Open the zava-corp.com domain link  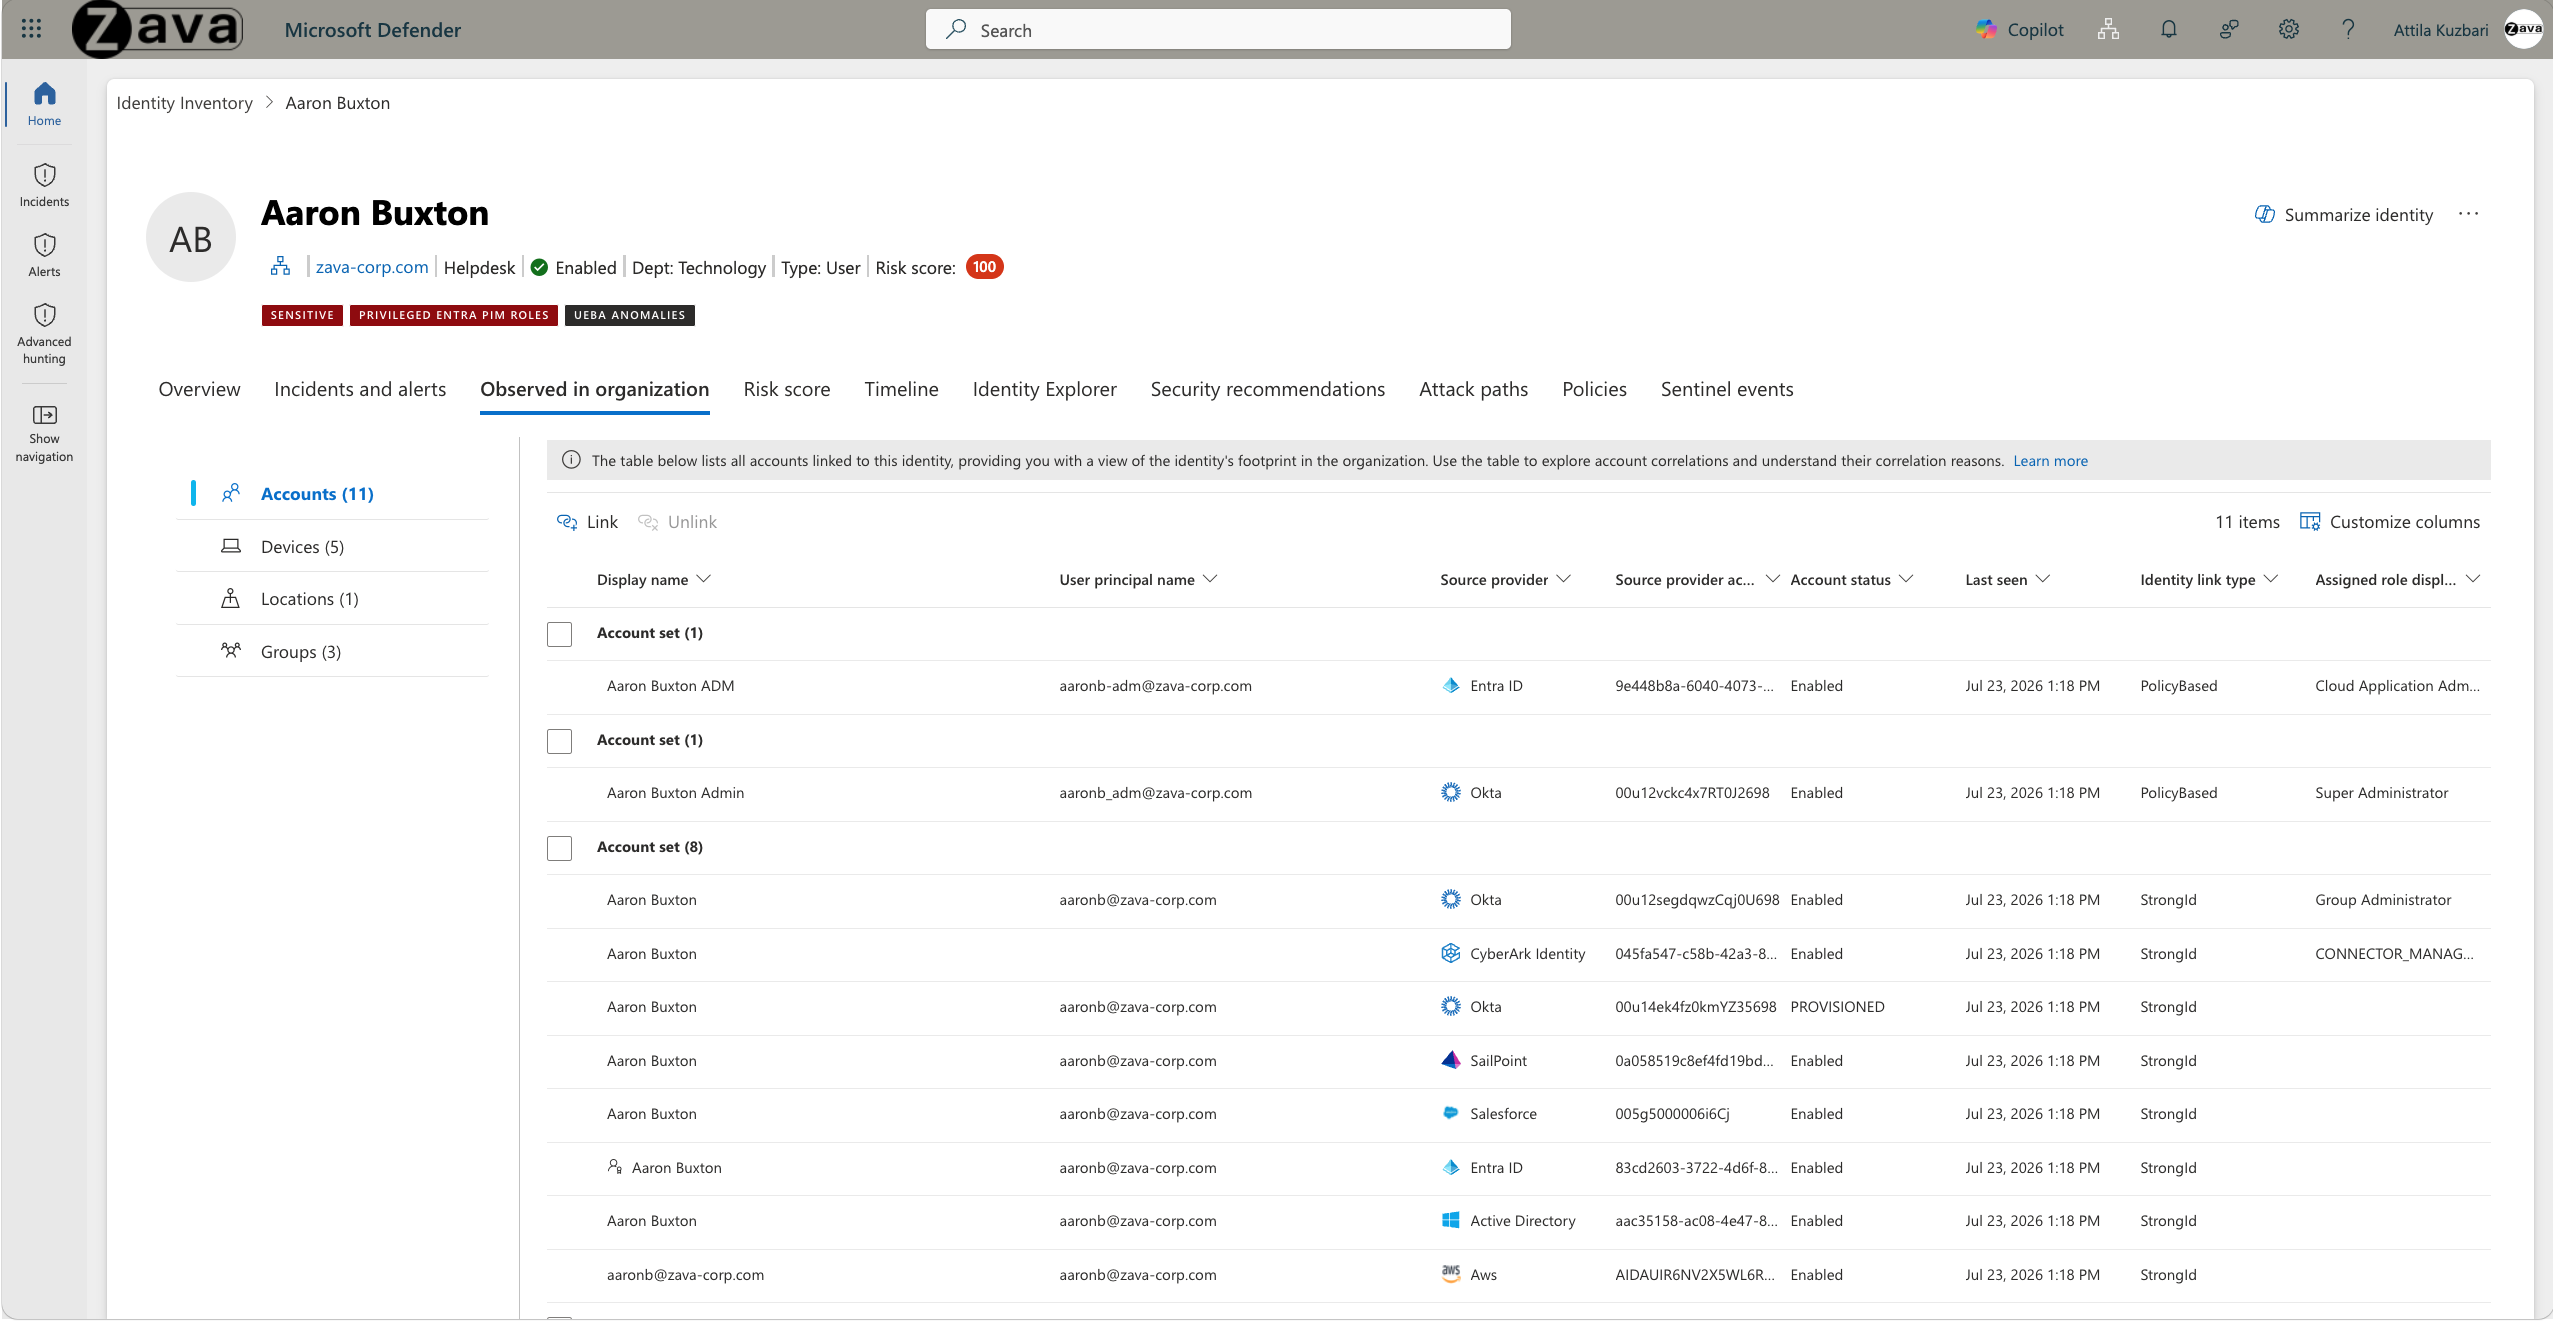click(372, 267)
